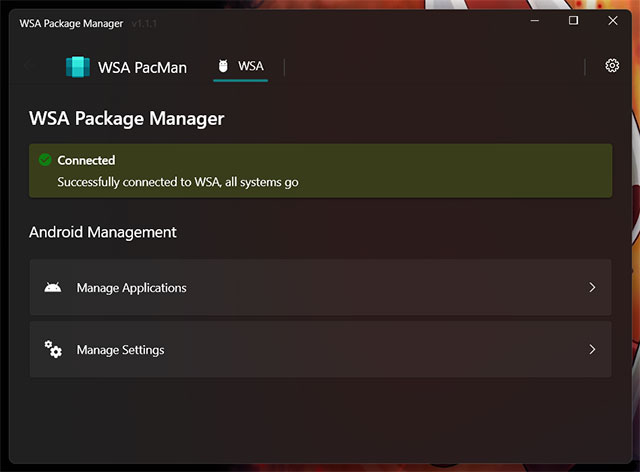Click the Android icon beside Manage Applications
640x472 pixels.
coord(53,288)
